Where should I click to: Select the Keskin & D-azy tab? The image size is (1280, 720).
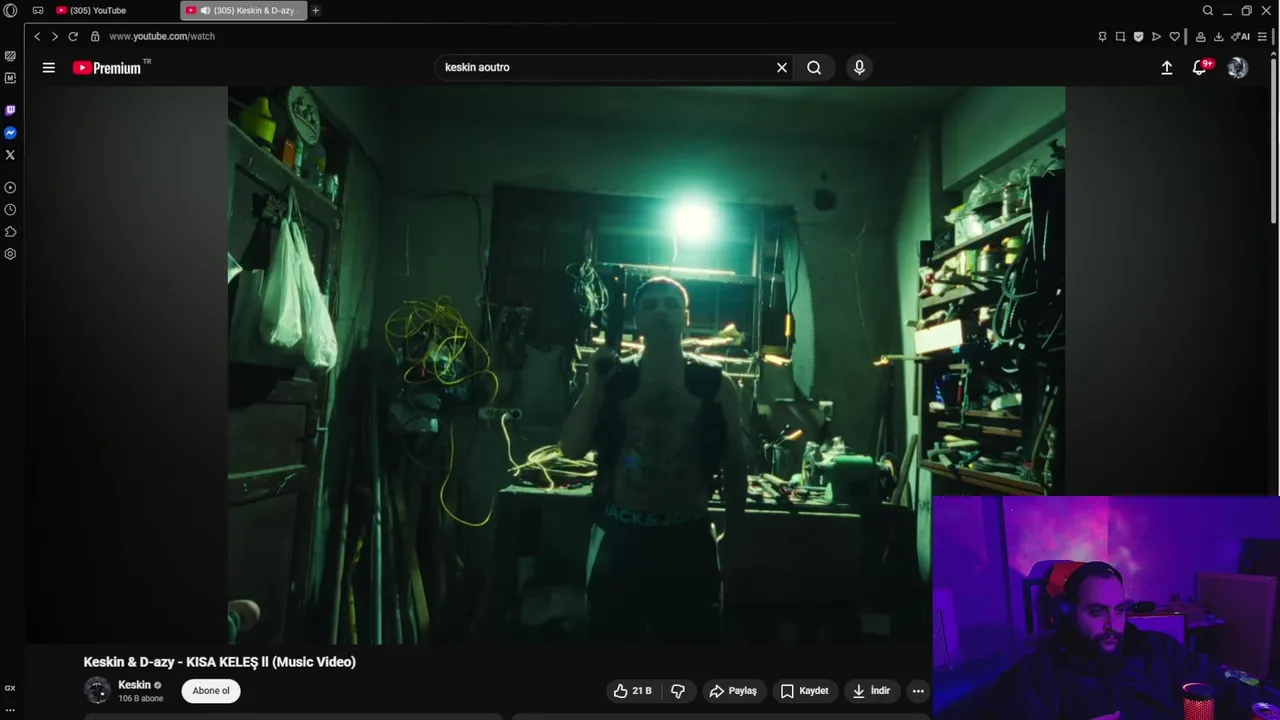click(x=244, y=10)
